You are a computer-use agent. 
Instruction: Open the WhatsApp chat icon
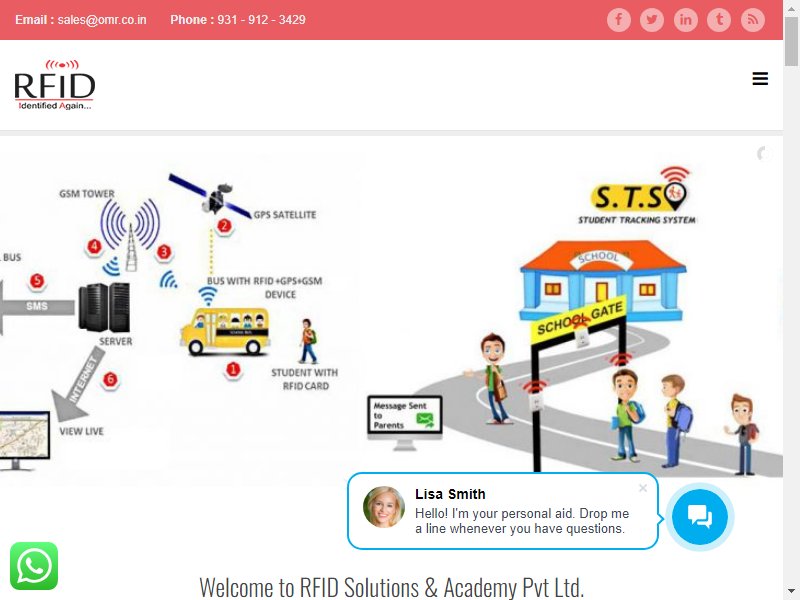pos(34,566)
